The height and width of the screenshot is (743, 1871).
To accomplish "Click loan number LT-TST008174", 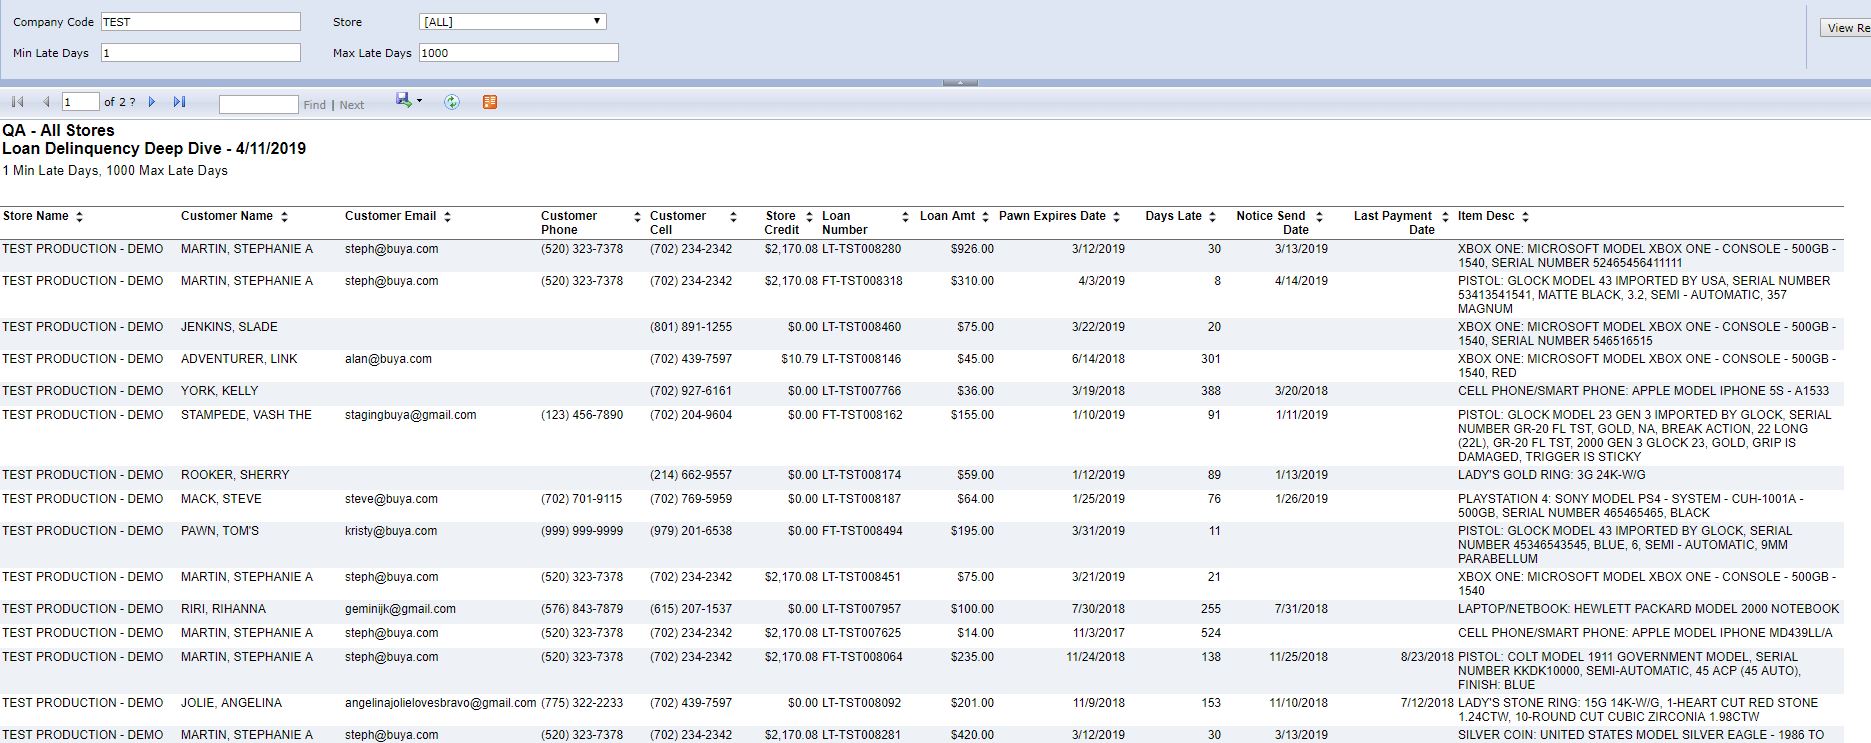I will click(861, 475).
